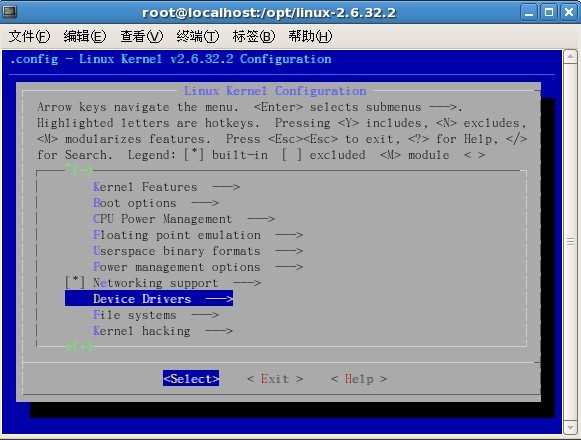The height and width of the screenshot is (440, 581).
Task: Open the Kernel hacking submenu
Action: pyautogui.click(x=163, y=331)
